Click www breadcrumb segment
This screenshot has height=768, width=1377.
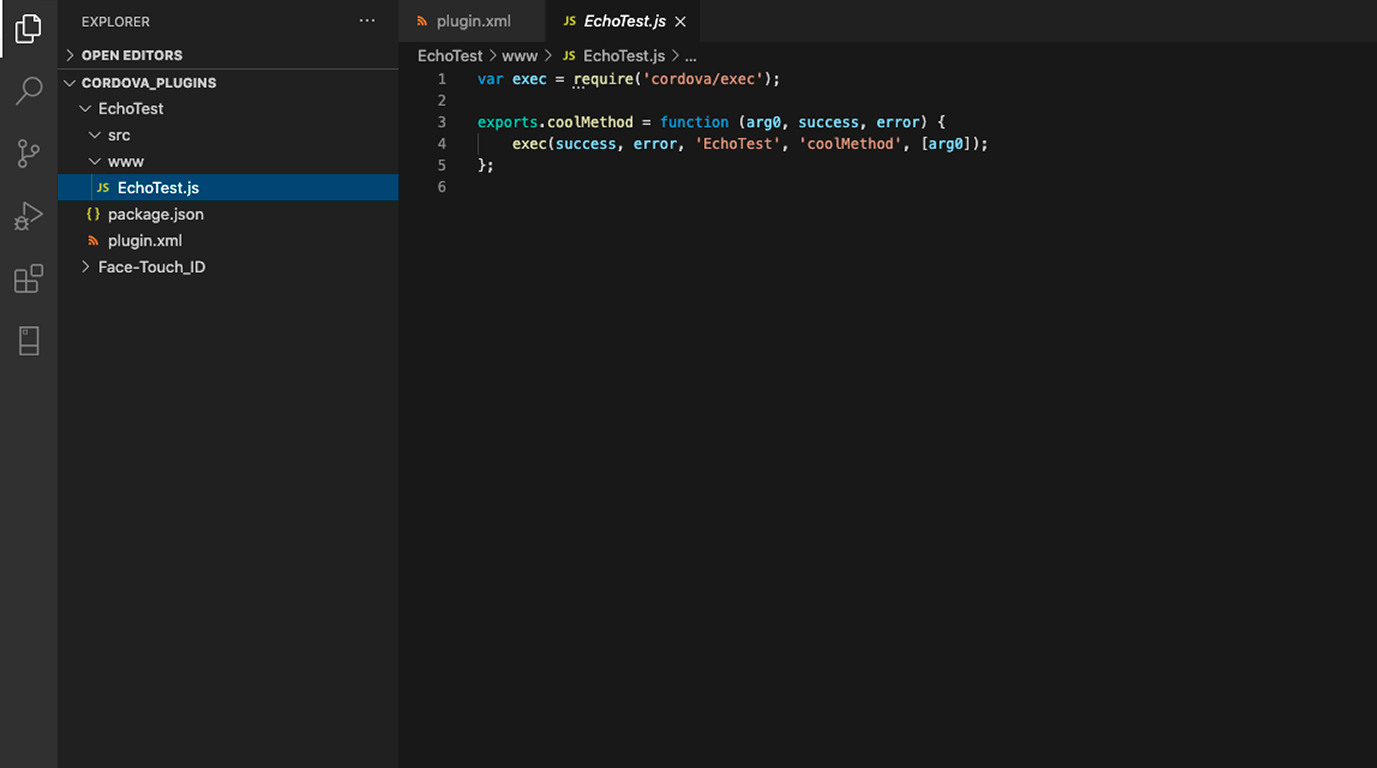click(x=520, y=56)
